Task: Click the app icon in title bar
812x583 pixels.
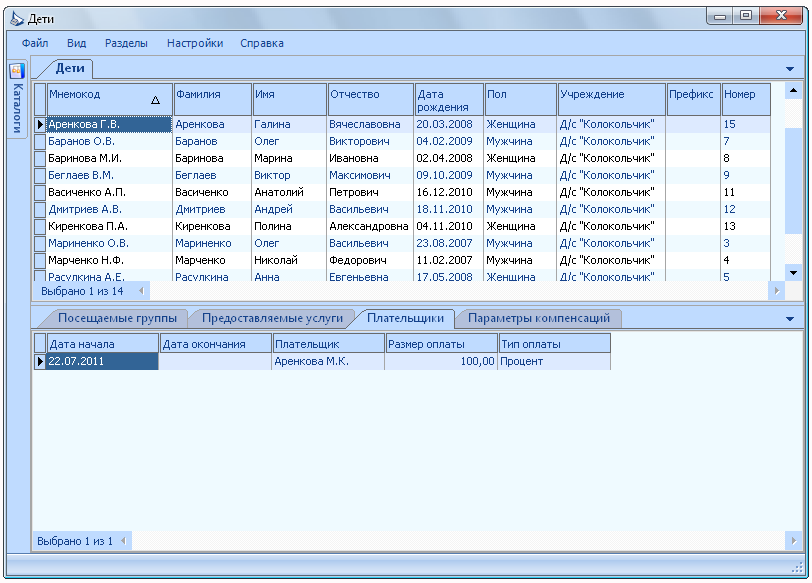Action: (x=17, y=19)
